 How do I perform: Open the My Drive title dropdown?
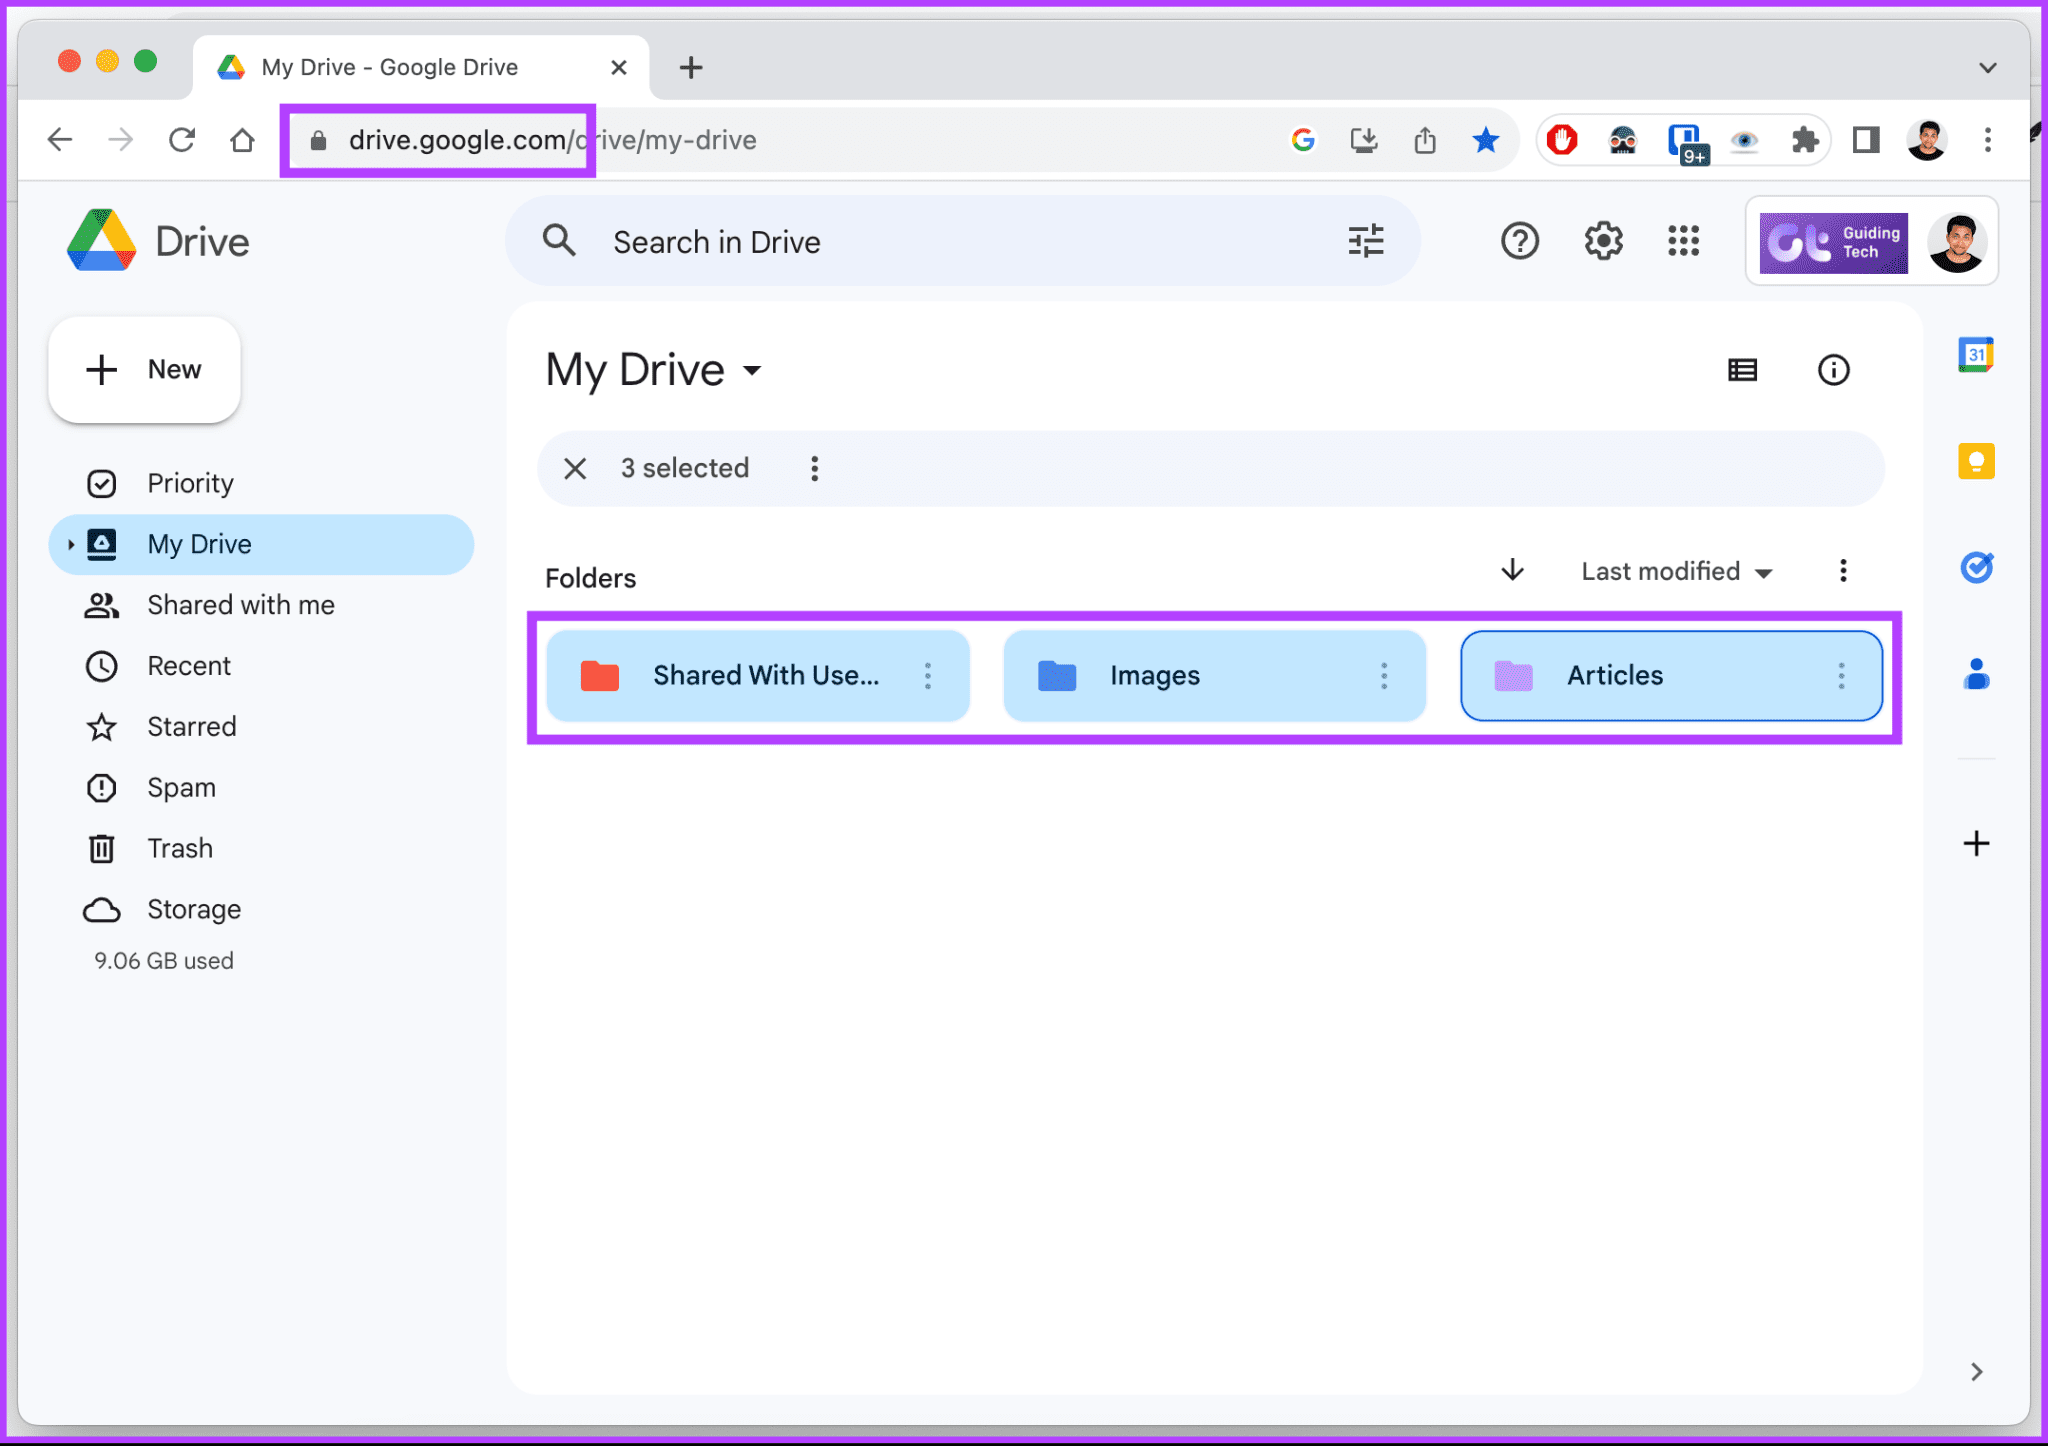[x=753, y=371]
